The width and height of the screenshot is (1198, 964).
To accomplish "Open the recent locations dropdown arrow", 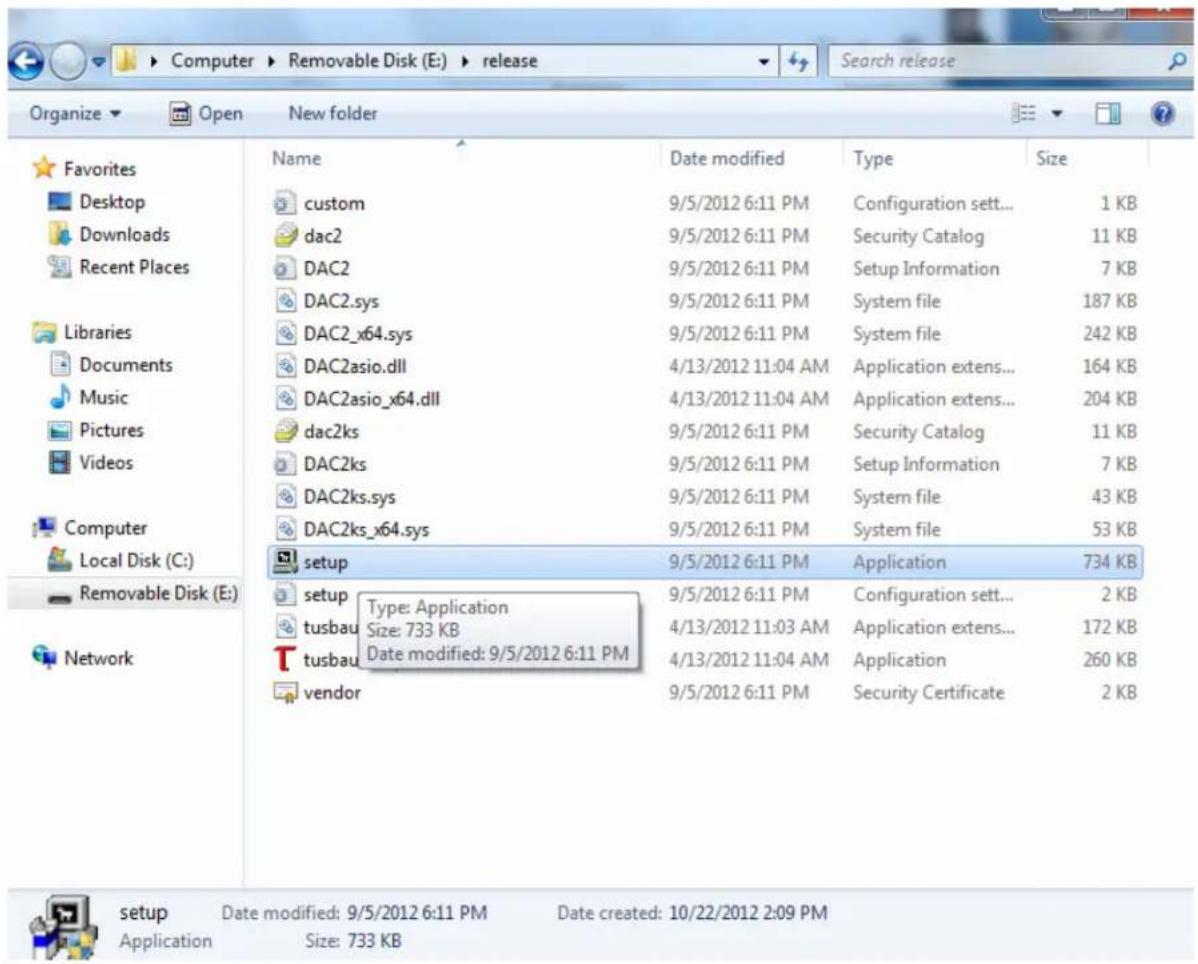I will click(x=99, y=62).
